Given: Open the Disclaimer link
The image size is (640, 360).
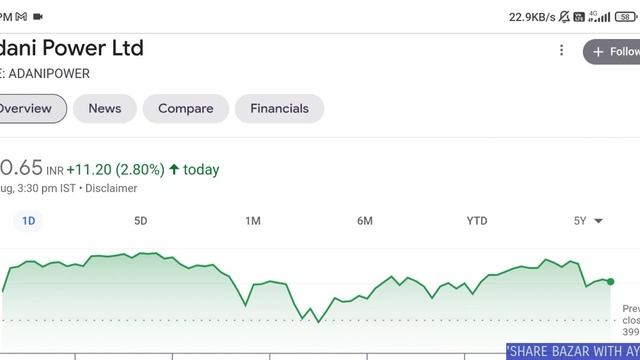Looking at the screenshot, I should [x=111, y=188].
